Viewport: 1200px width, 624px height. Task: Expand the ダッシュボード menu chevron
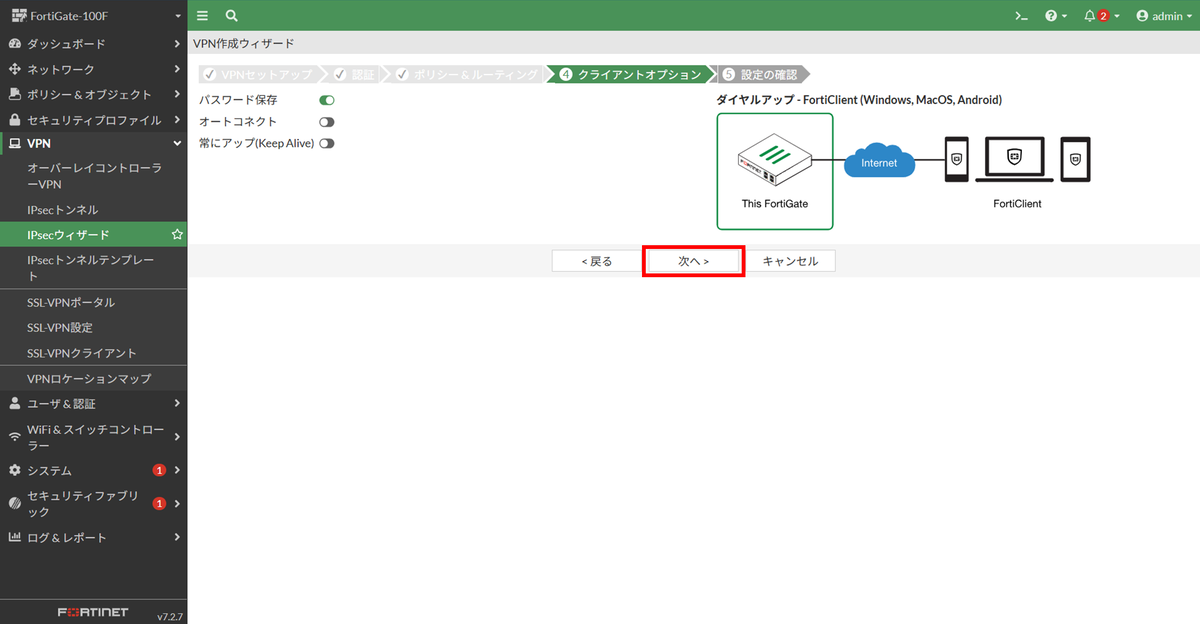coord(176,44)
